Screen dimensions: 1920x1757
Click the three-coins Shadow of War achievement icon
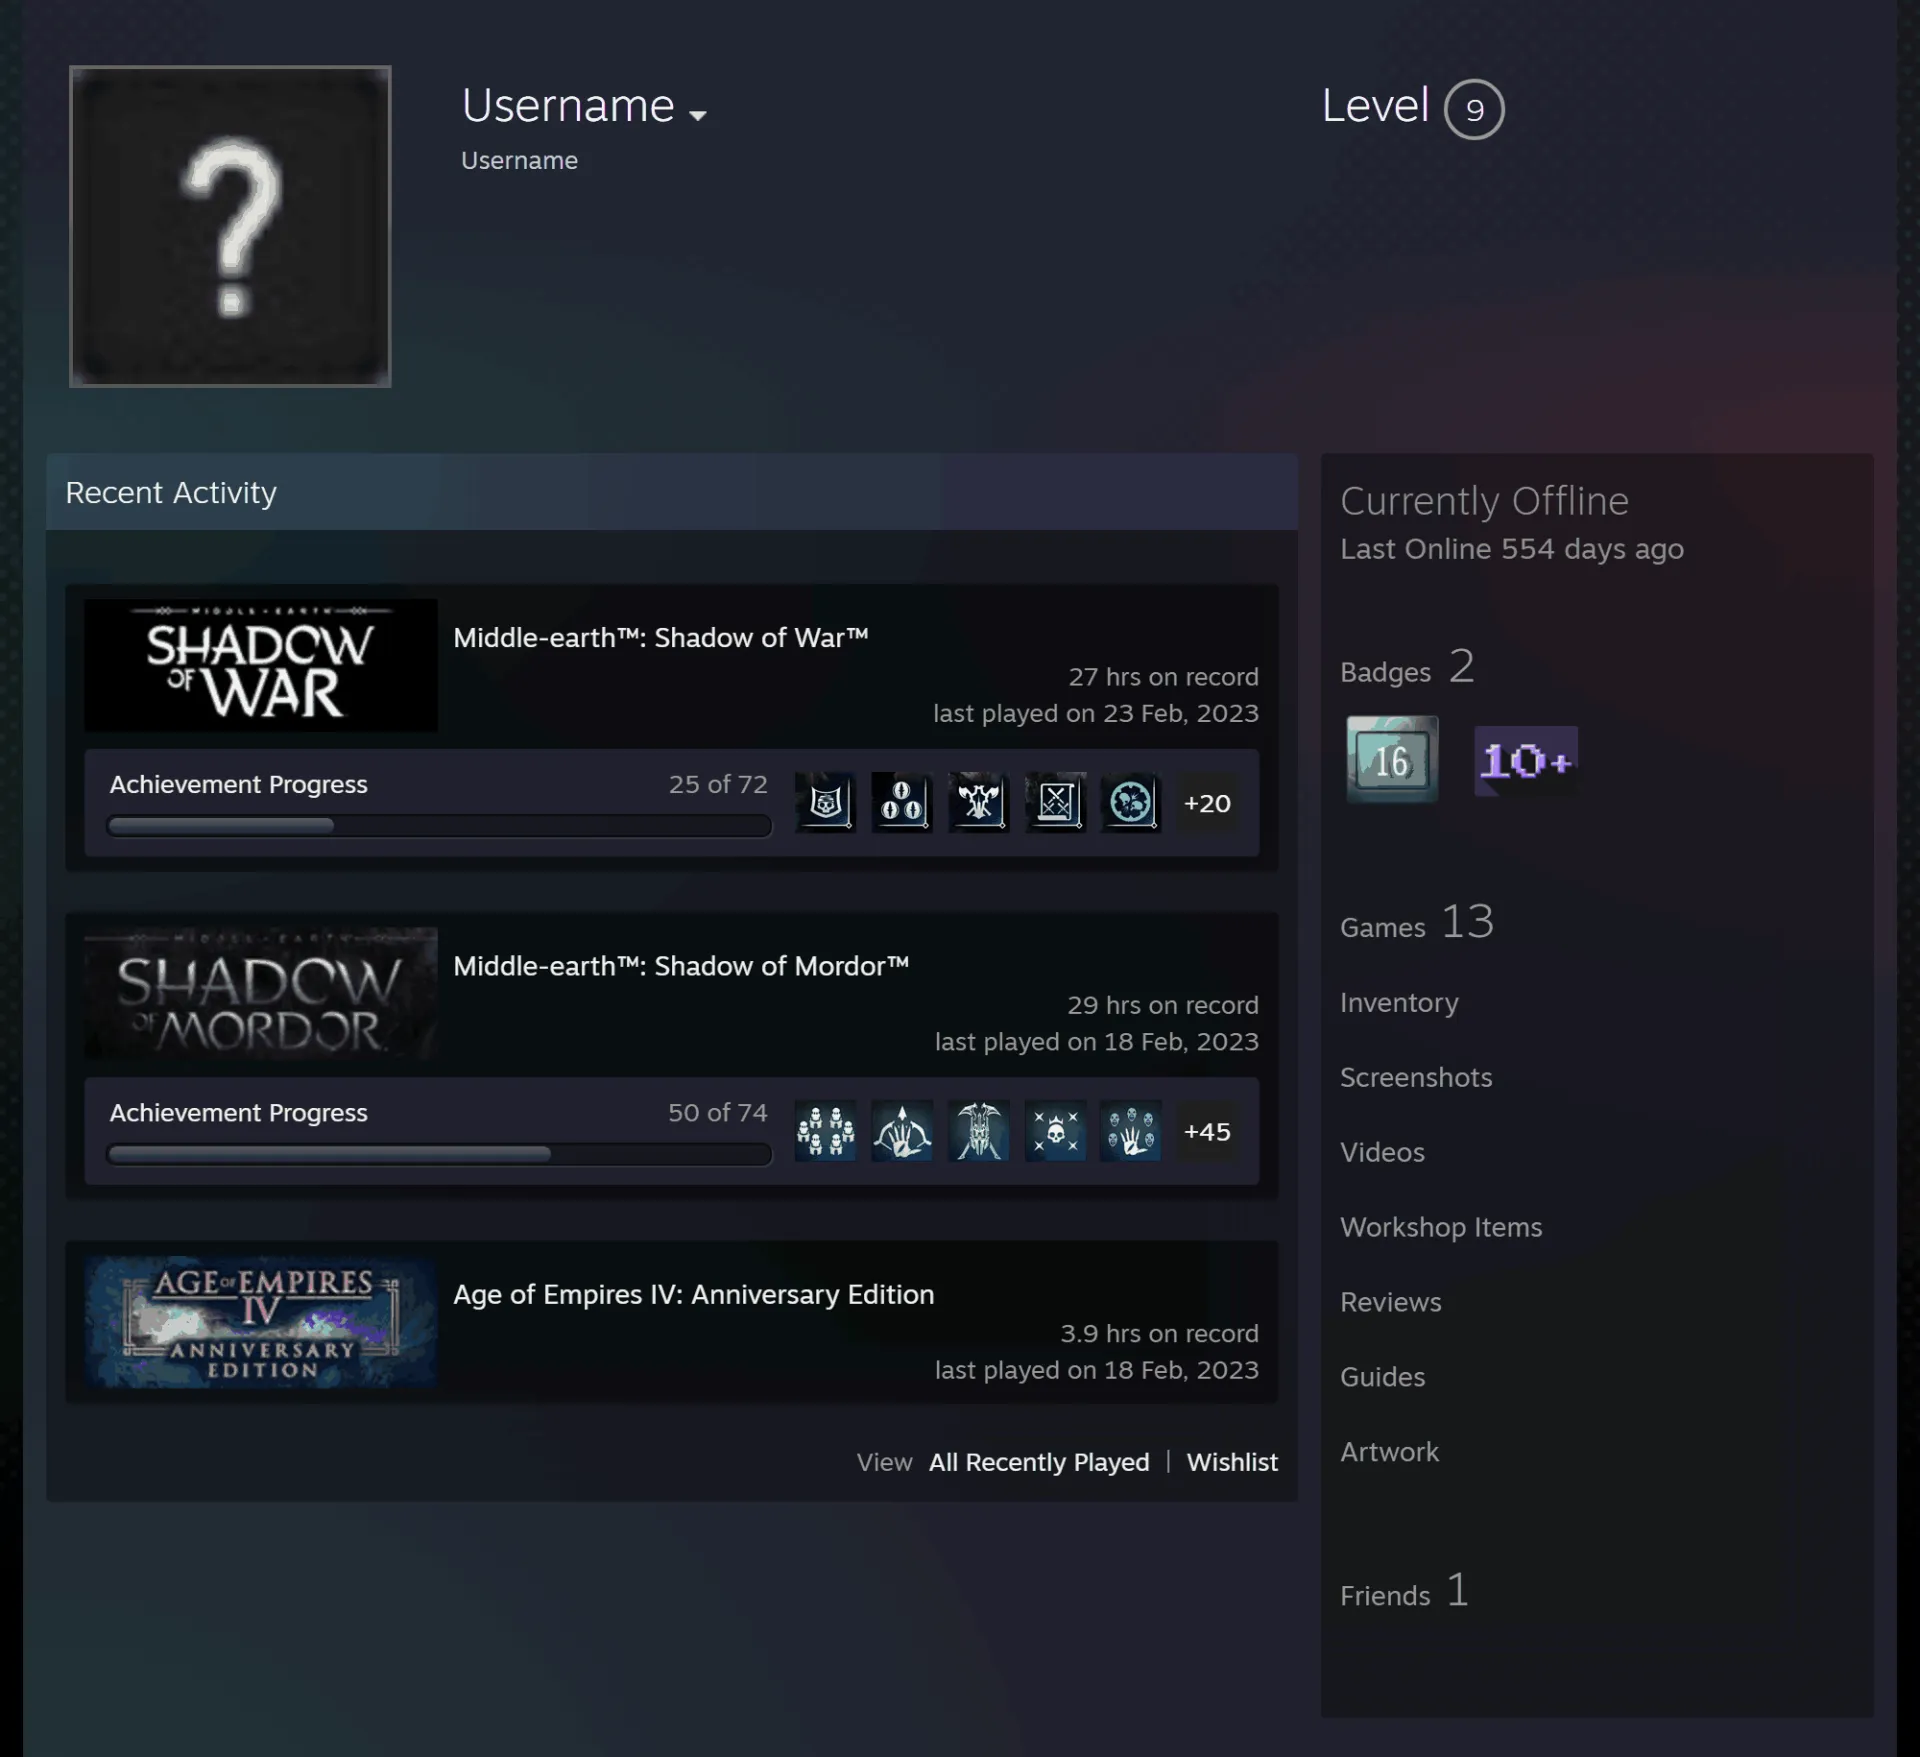coord(902,802)
